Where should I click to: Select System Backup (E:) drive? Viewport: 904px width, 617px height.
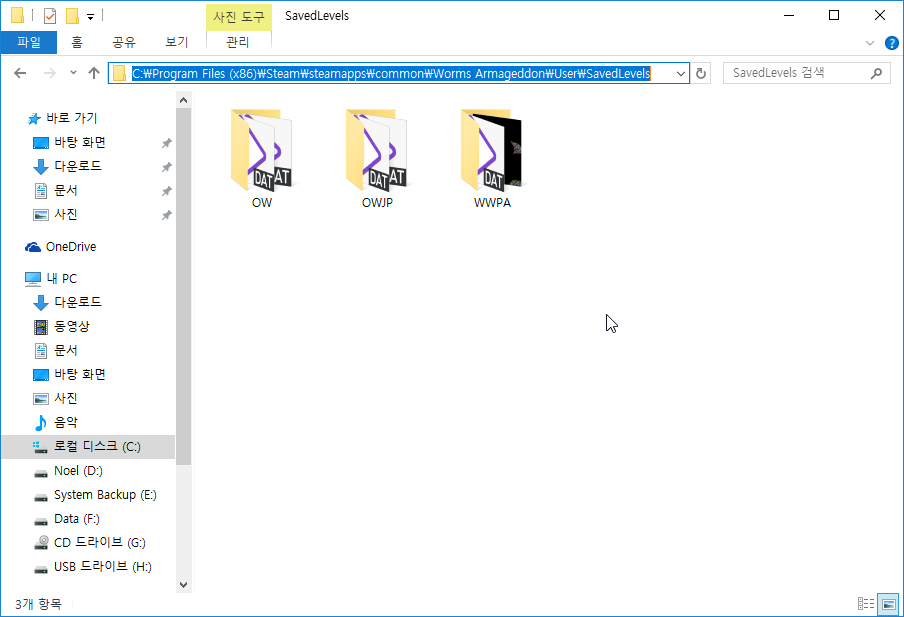105,495
